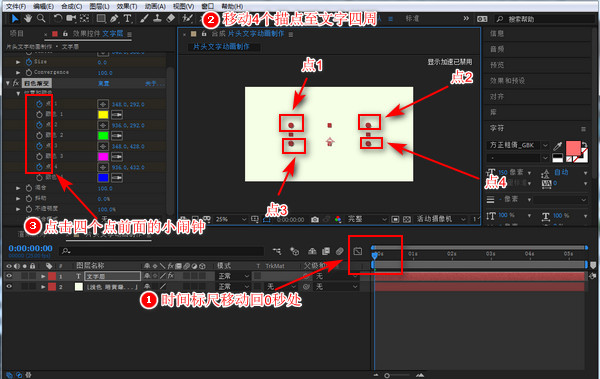Select the Eraser tool
Screen dimensions: 600x379
[171, 18]
